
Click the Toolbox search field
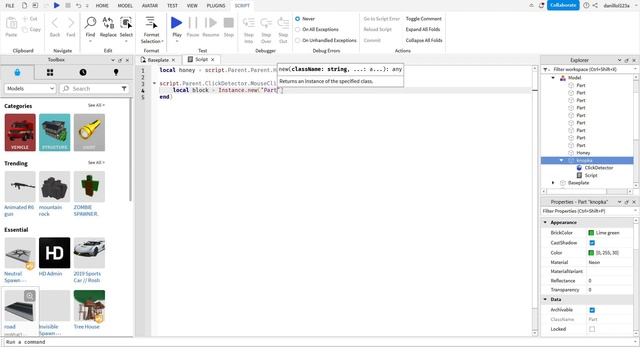pos(94,89)
